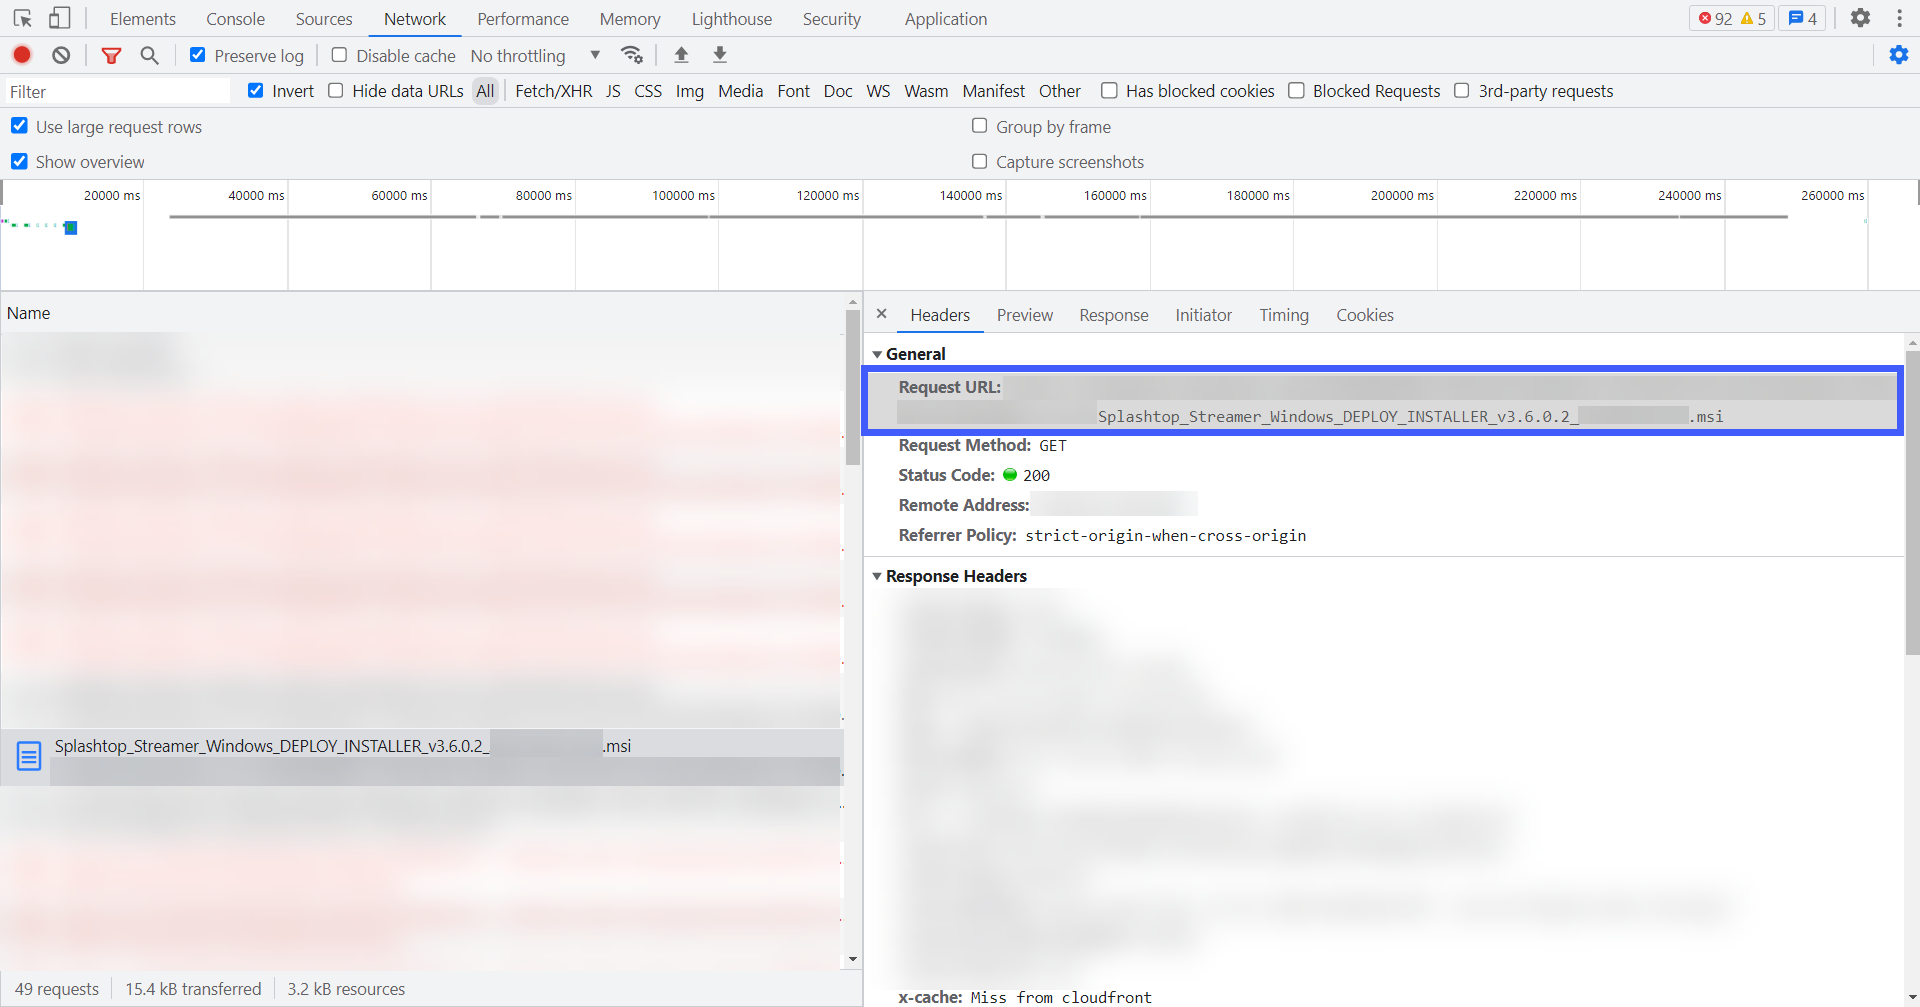Show the Cookies tab of request

[1365, 315]
